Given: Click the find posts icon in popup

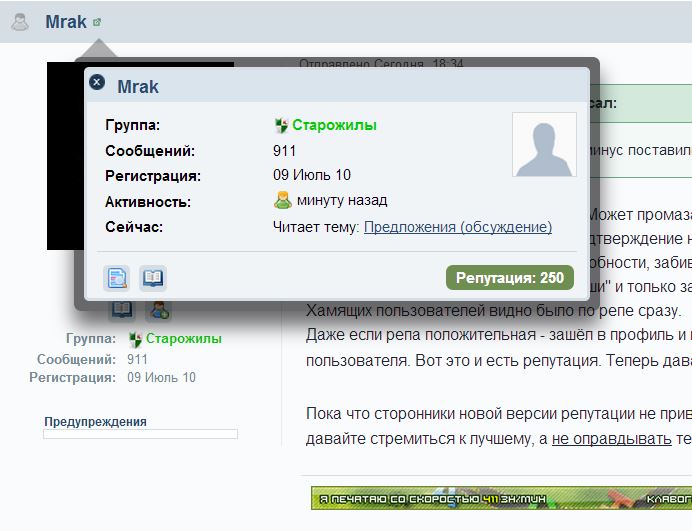Looking at the screenshot, I should tap(117, 278).
